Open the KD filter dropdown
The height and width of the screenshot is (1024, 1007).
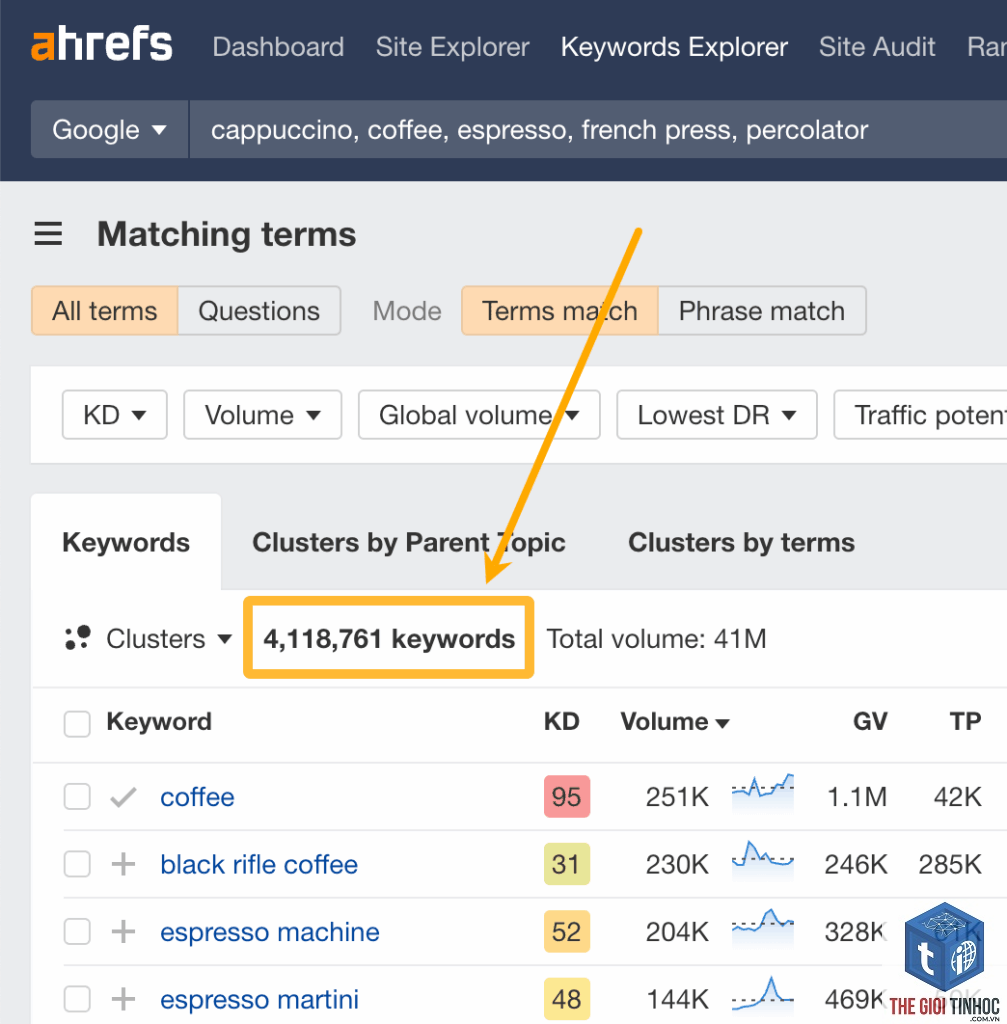pyautogui.click(x=115, y=415)
